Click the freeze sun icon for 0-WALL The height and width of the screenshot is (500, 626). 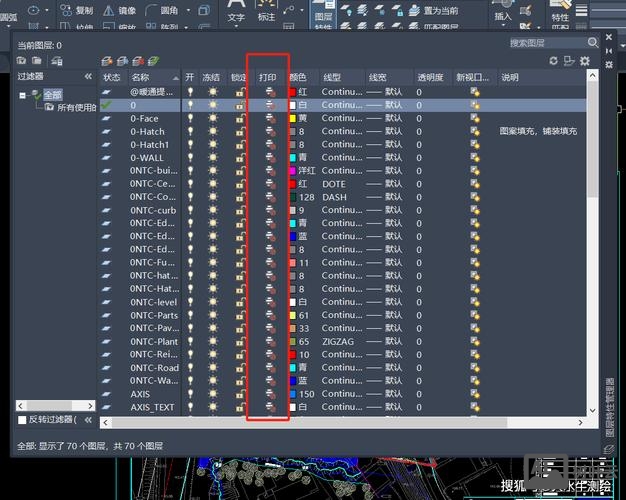pyautogui.click(x=212, y=157)
